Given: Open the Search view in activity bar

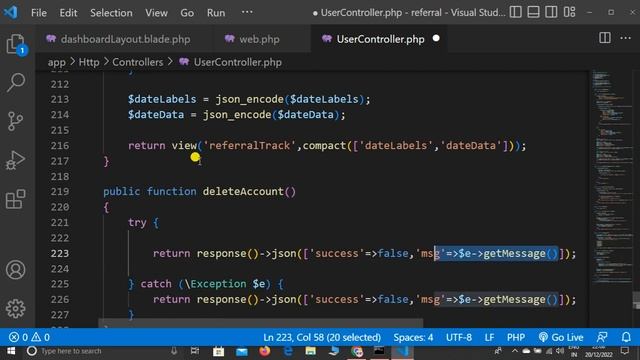Looking at the screenshot, I should pos(16,82).
